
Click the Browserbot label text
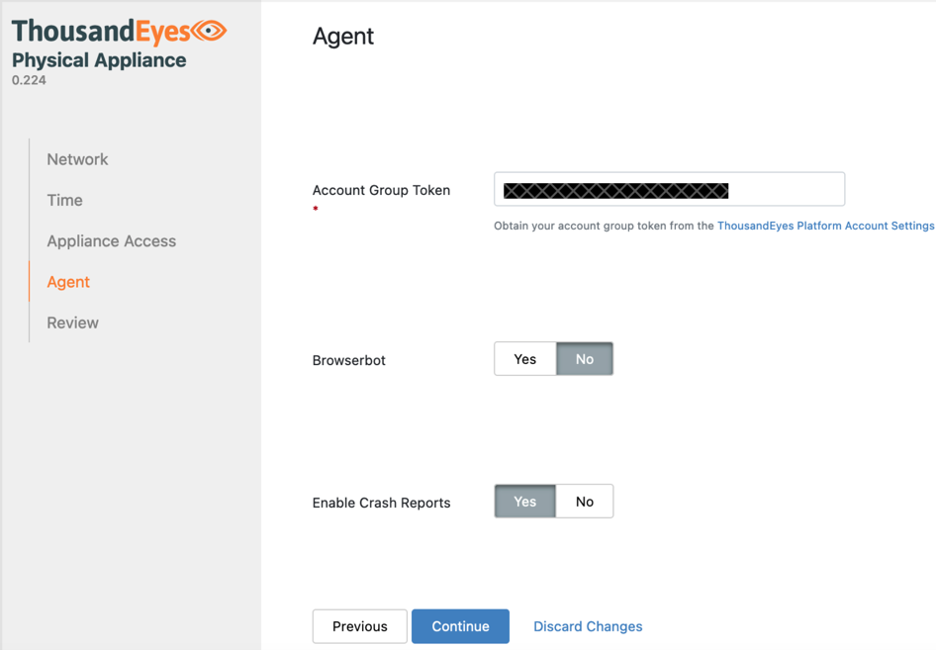(x=349, y=360)
